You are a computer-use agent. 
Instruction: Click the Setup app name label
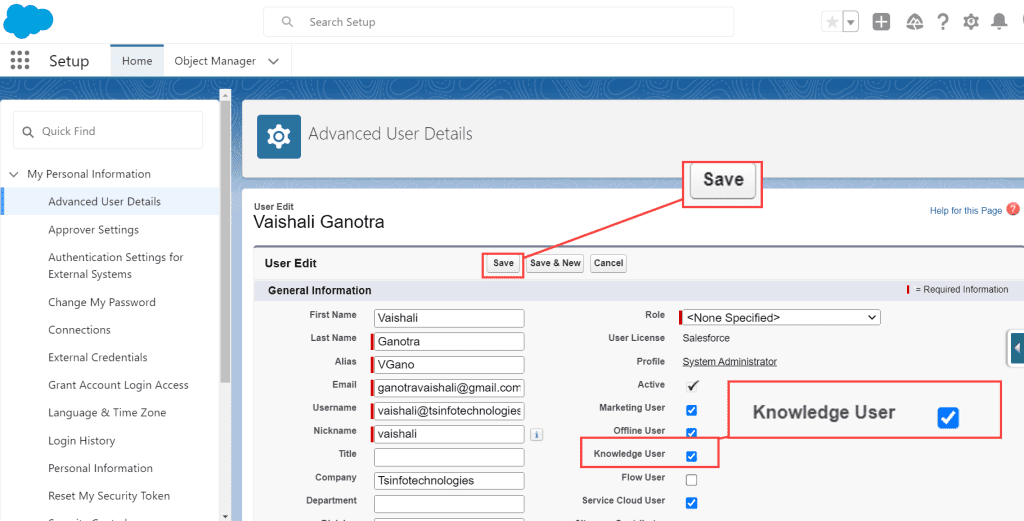[x=69, y=61]
